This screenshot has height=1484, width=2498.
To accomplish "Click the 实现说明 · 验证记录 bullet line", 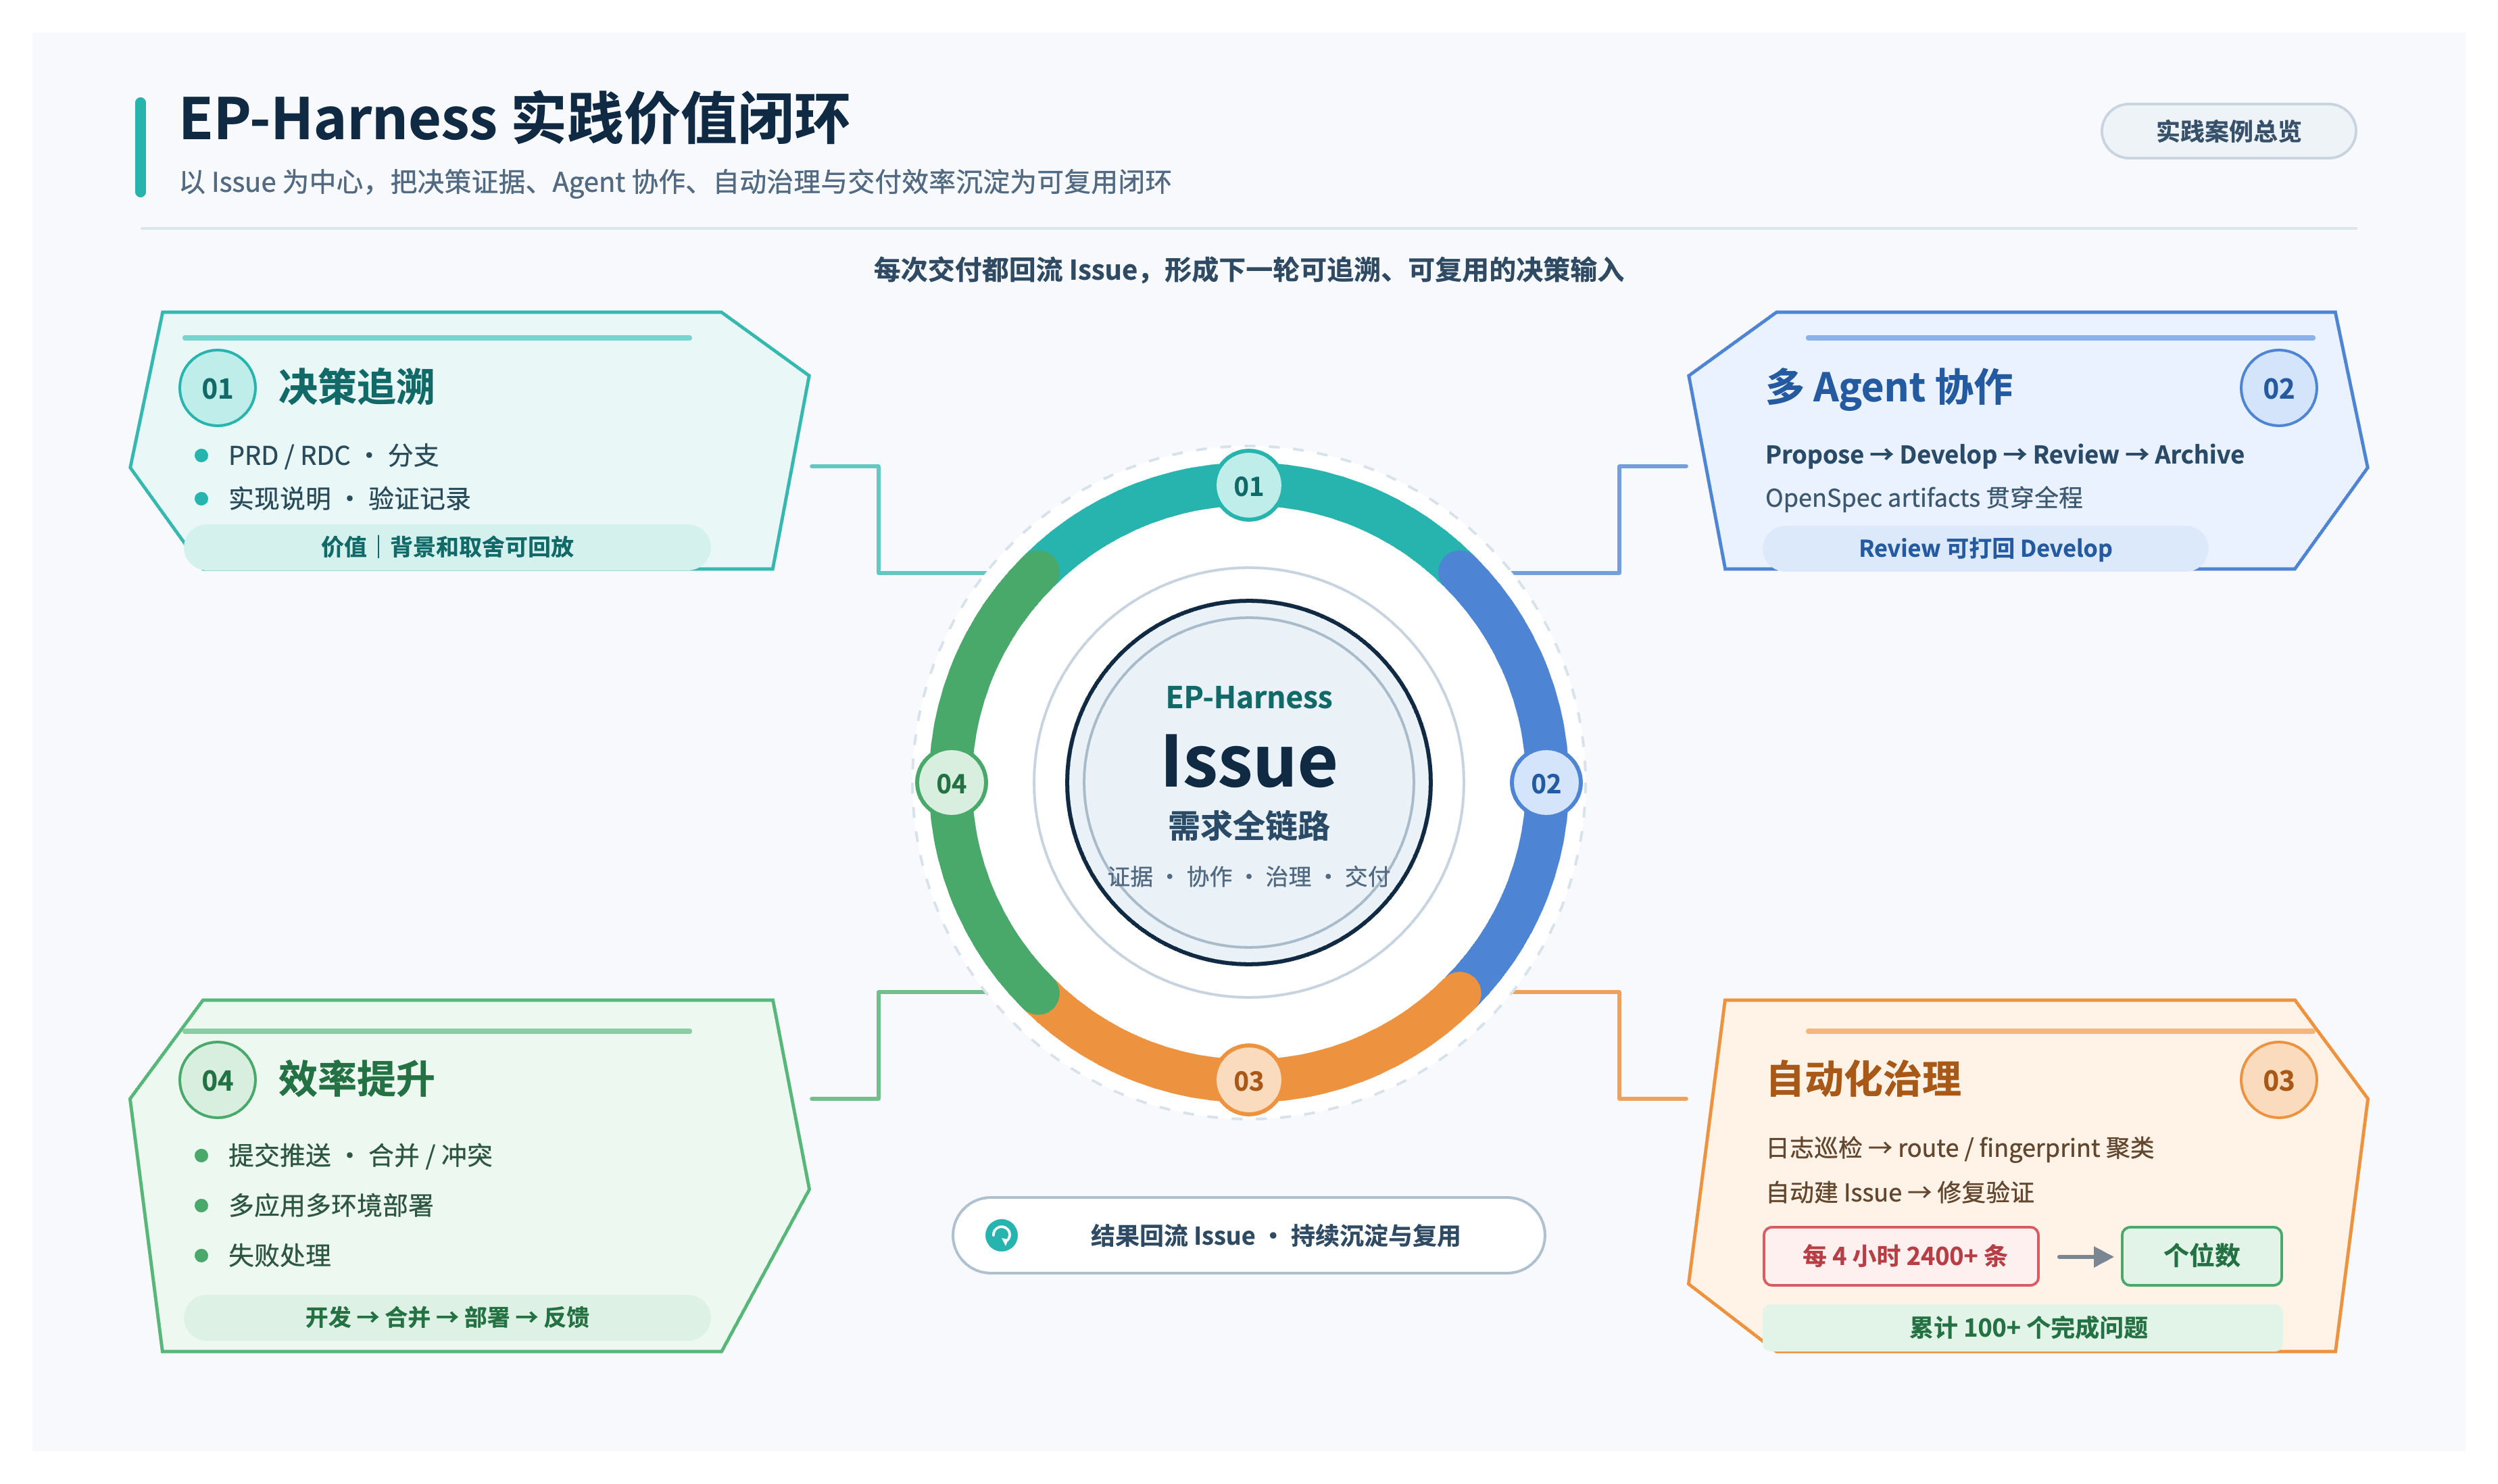I will click(349, 499).
